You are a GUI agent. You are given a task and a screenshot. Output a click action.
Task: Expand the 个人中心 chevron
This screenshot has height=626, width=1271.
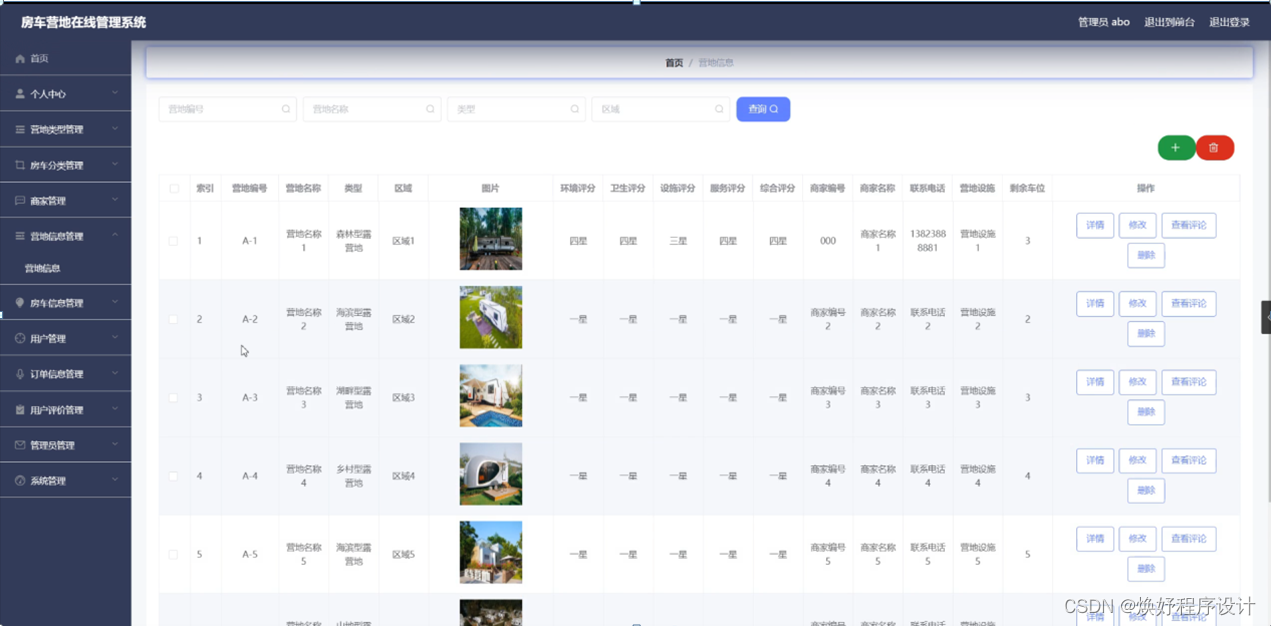pyautogui.click(x=115, y=93)
